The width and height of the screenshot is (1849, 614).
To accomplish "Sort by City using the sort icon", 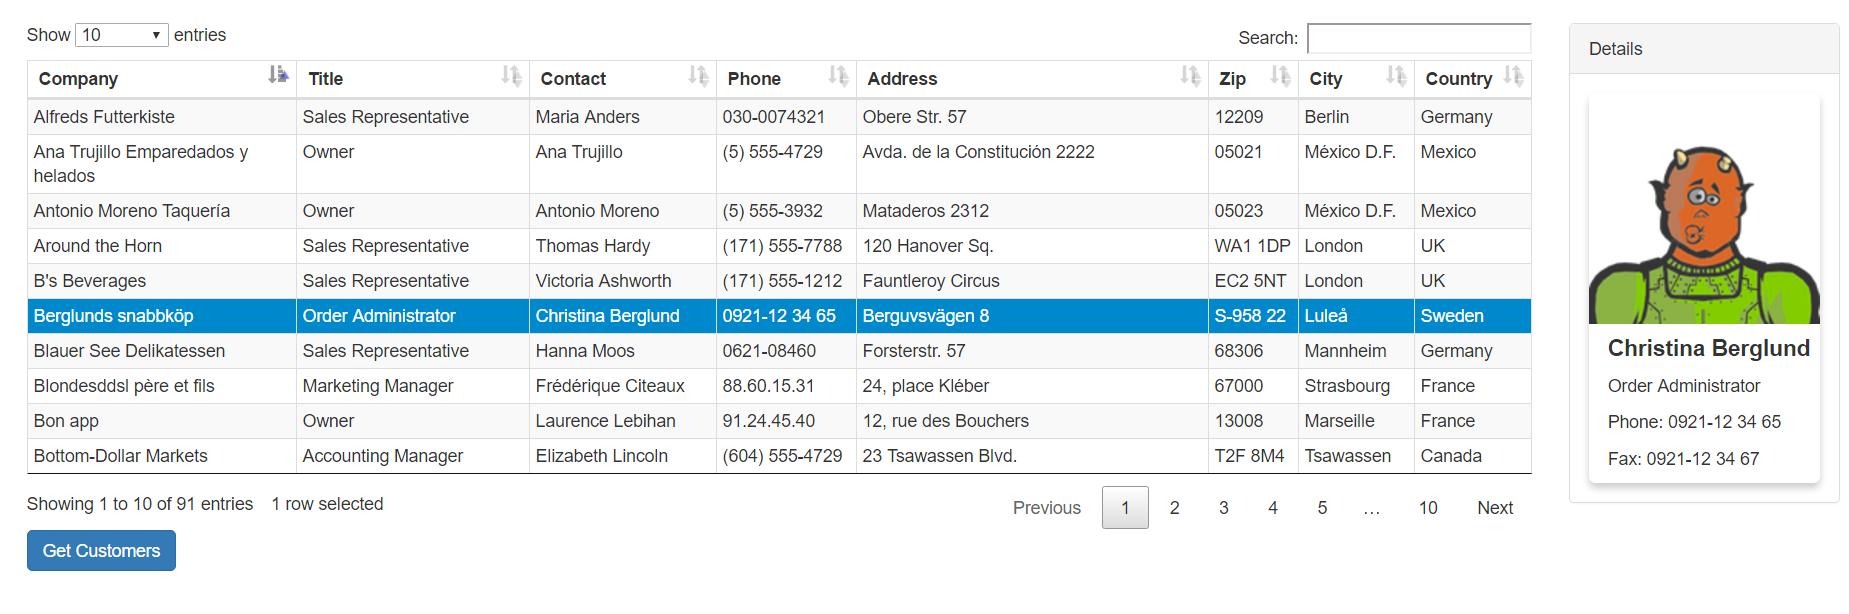I will (1396, 75).
